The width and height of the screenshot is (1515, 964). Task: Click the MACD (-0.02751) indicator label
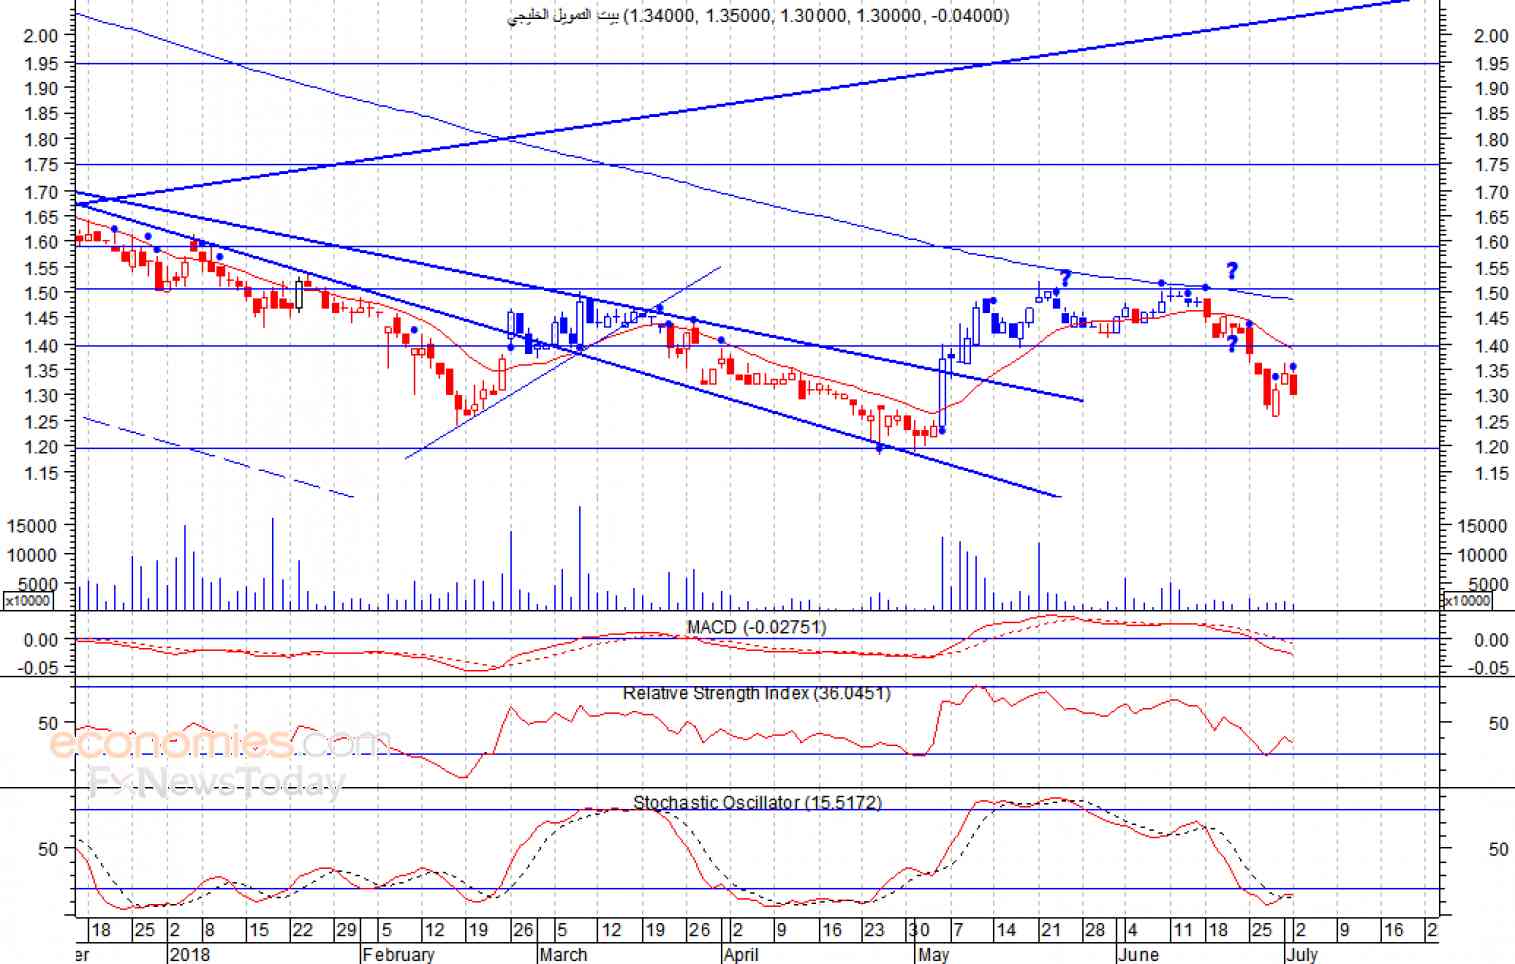pos(756,627)
